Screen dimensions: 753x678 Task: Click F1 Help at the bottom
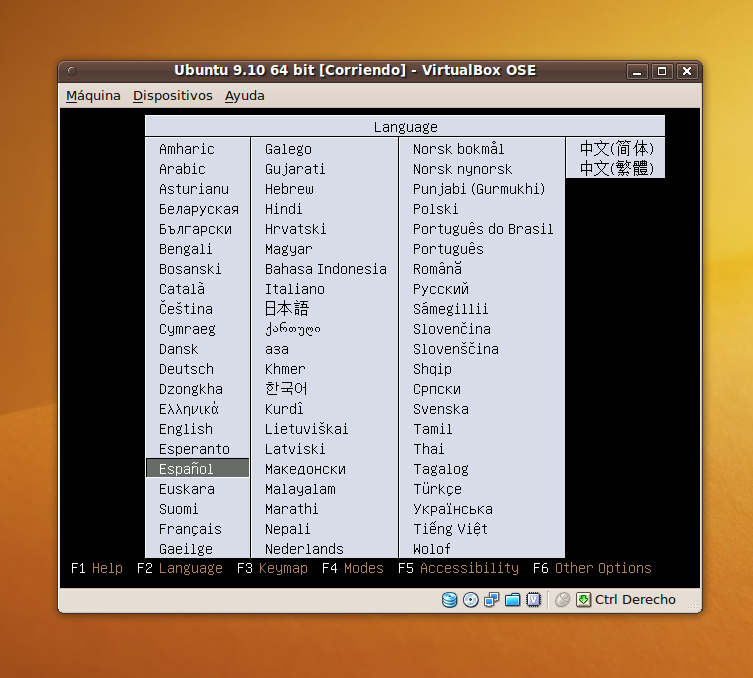click(x=97, y=568)
